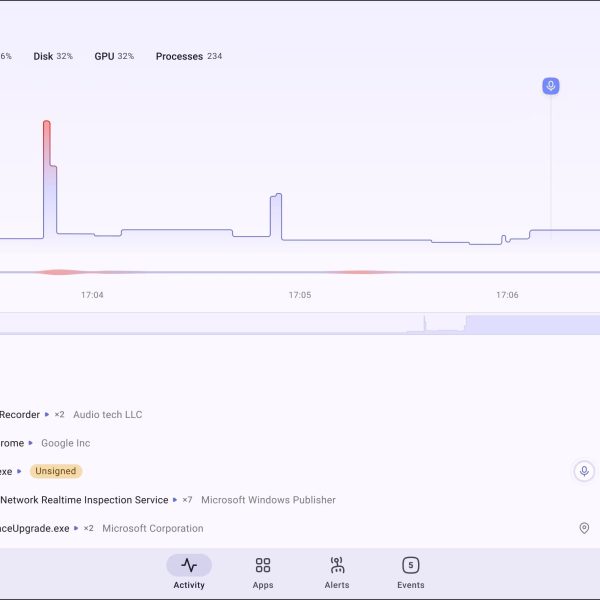Click the microphone icon in the Unsigned row
The width and height of the screenshot is (600, 600).
point(584,471)
